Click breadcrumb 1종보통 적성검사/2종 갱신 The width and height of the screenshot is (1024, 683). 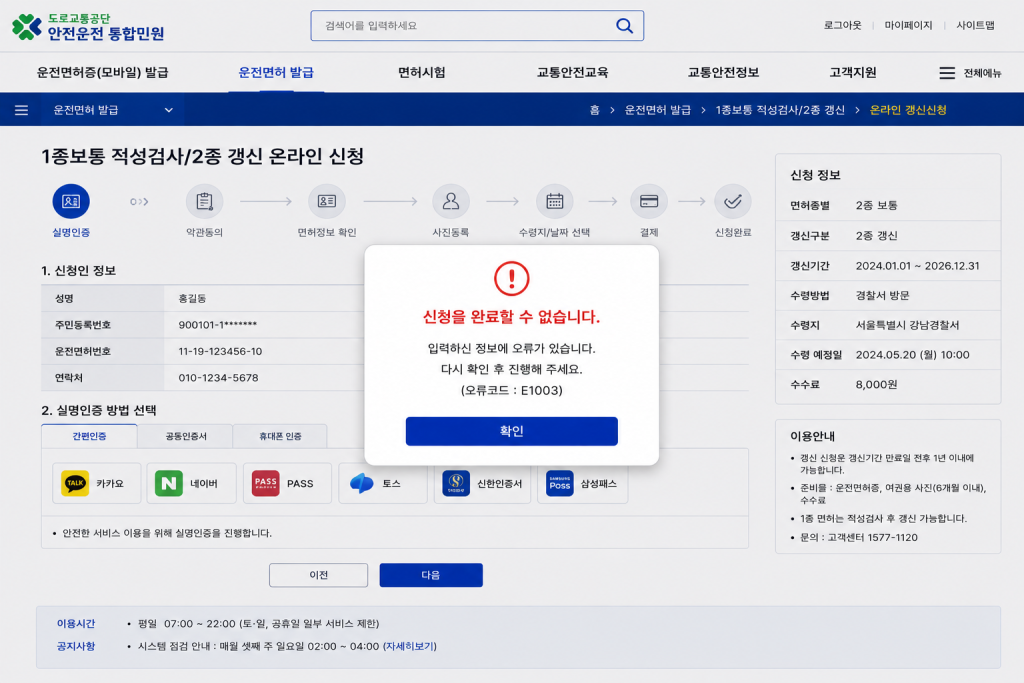coord(780,110)
